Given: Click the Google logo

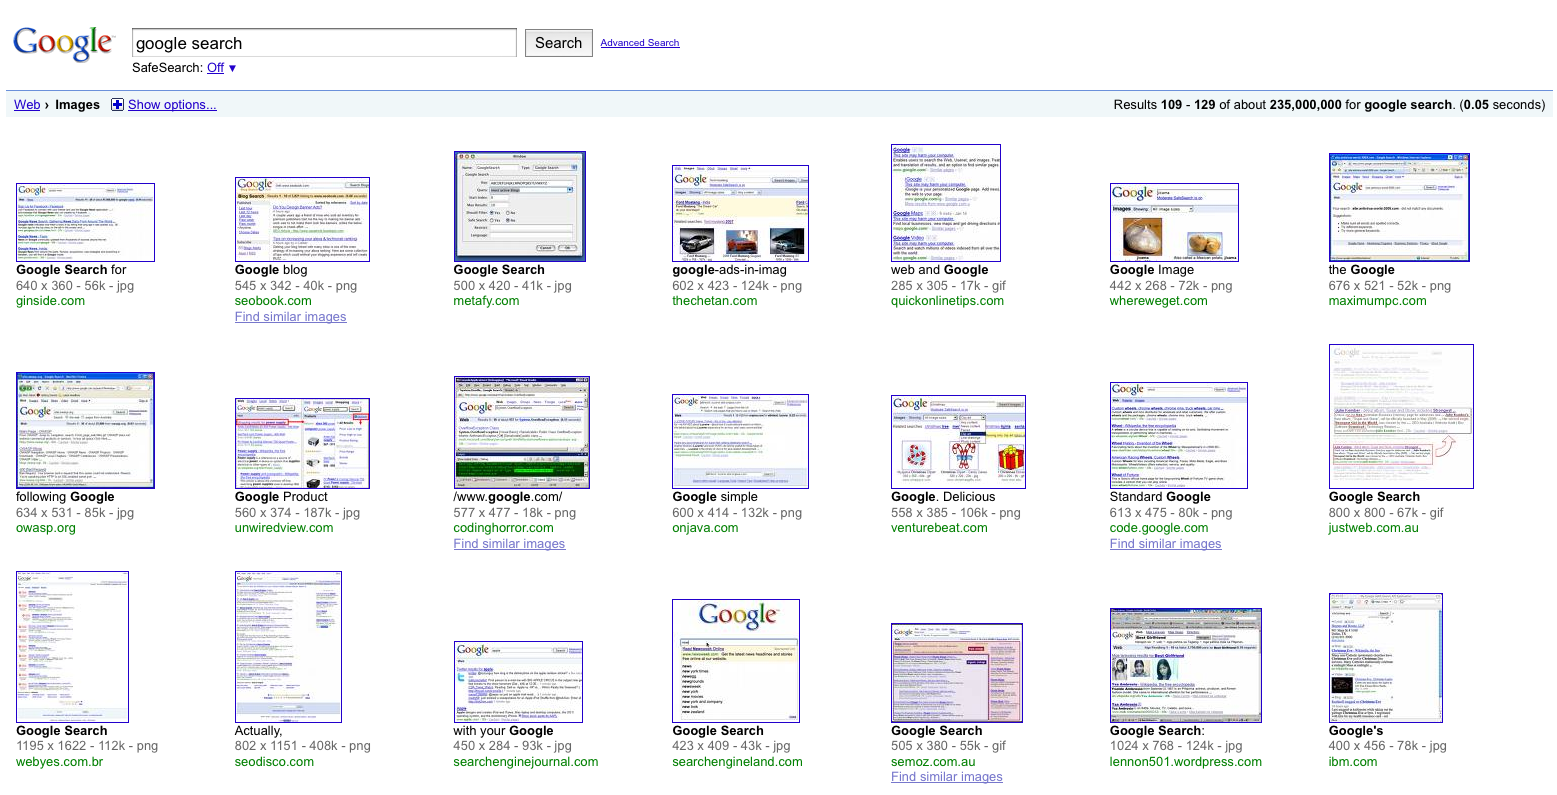Looking at the screenshot, I should tap(63, 44).
